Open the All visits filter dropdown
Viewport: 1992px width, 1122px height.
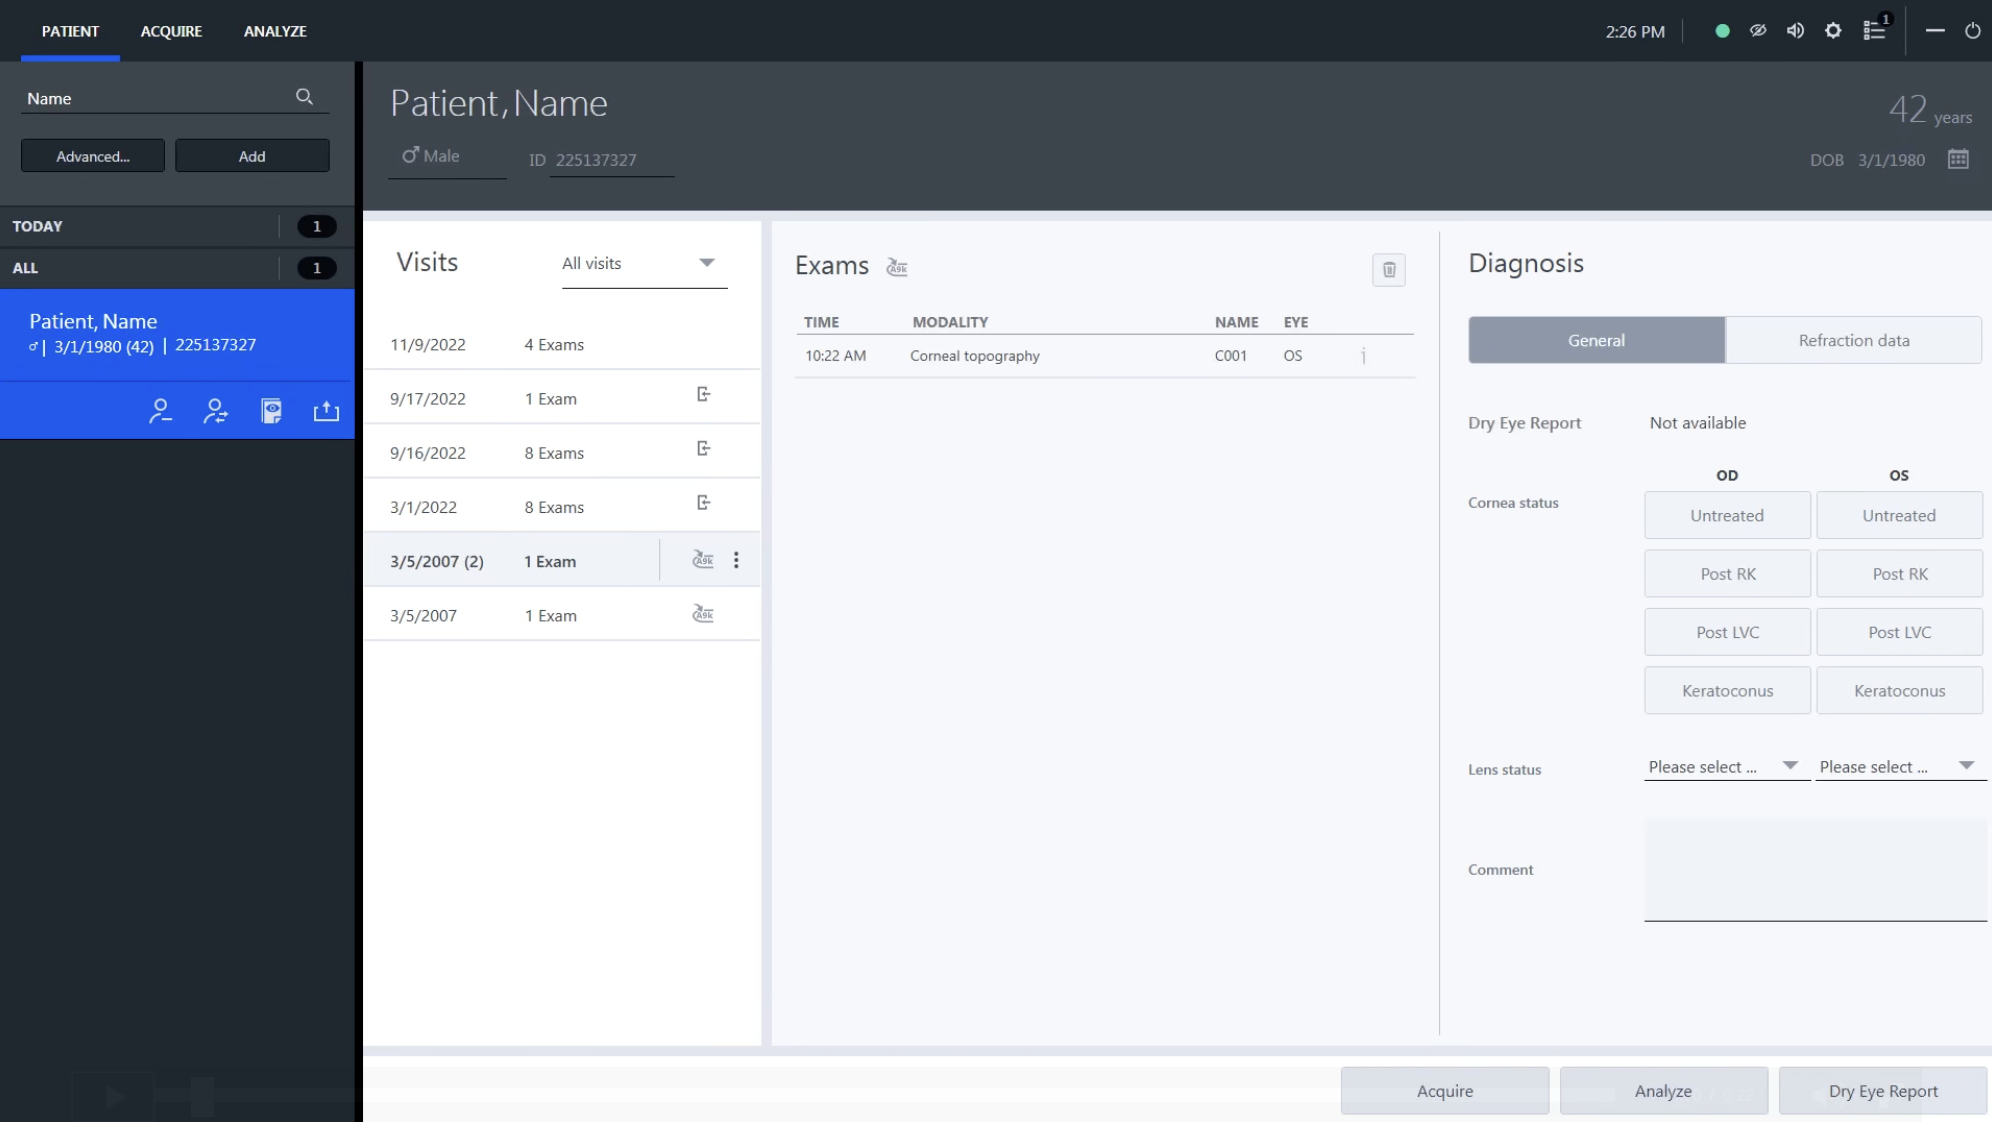coord(644,264)
